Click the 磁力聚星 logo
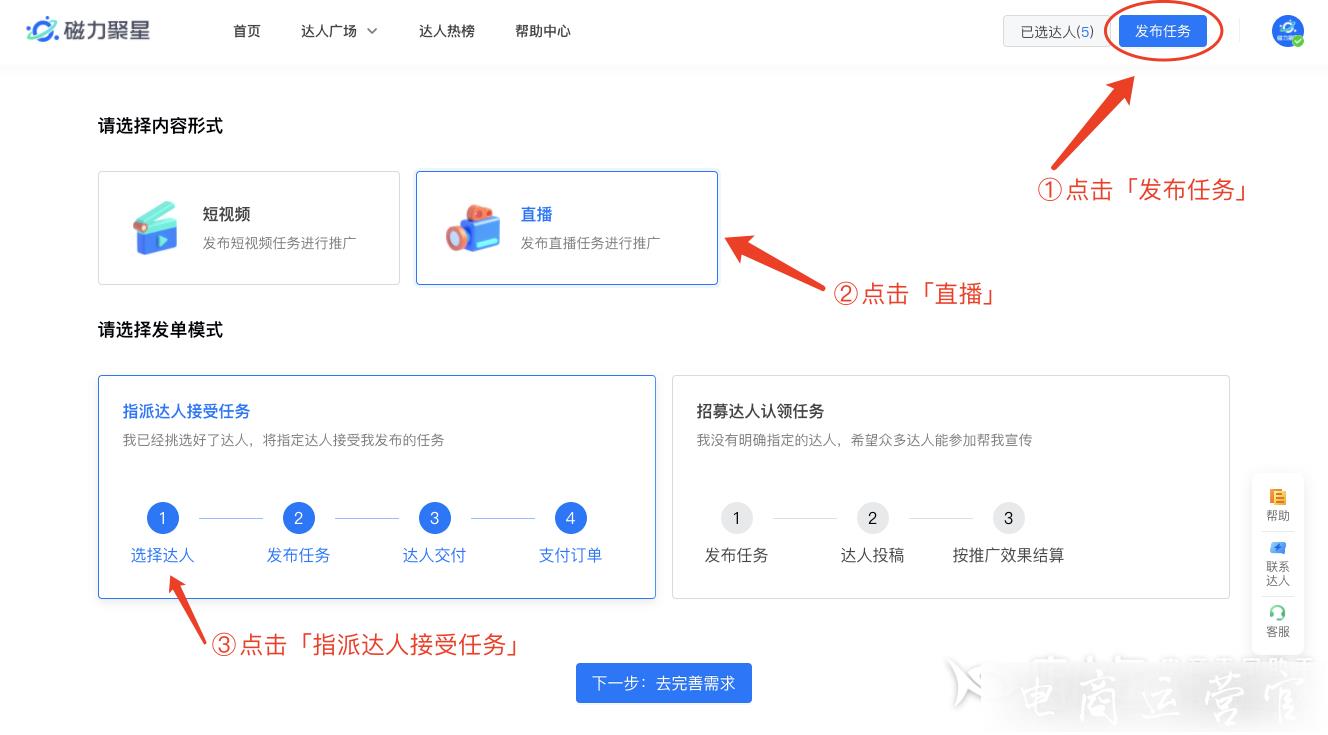 click(x=88, y=31)
